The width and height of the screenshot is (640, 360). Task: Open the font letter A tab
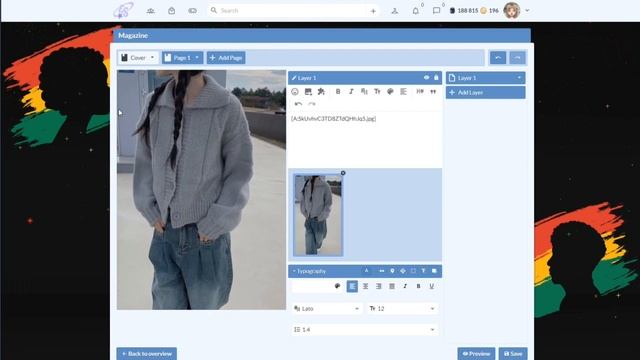click(x=367, y=271)
